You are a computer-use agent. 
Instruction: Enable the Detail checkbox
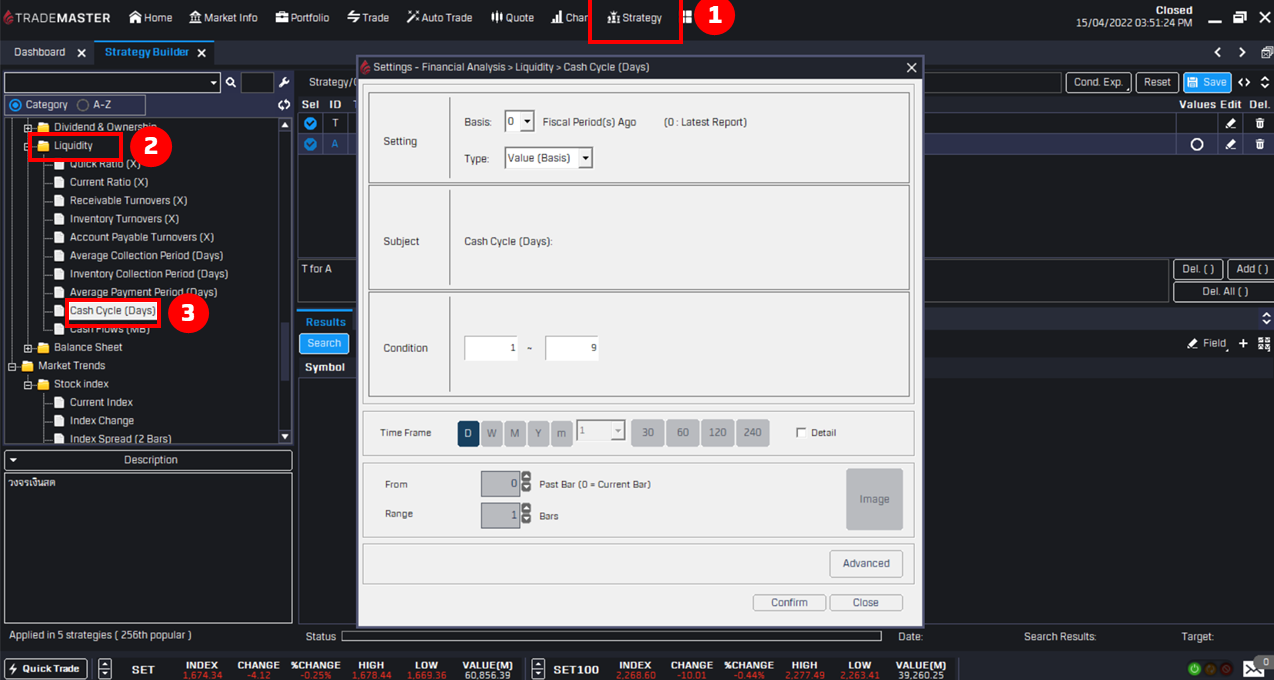pyautogui.click(x=801, y=433)
